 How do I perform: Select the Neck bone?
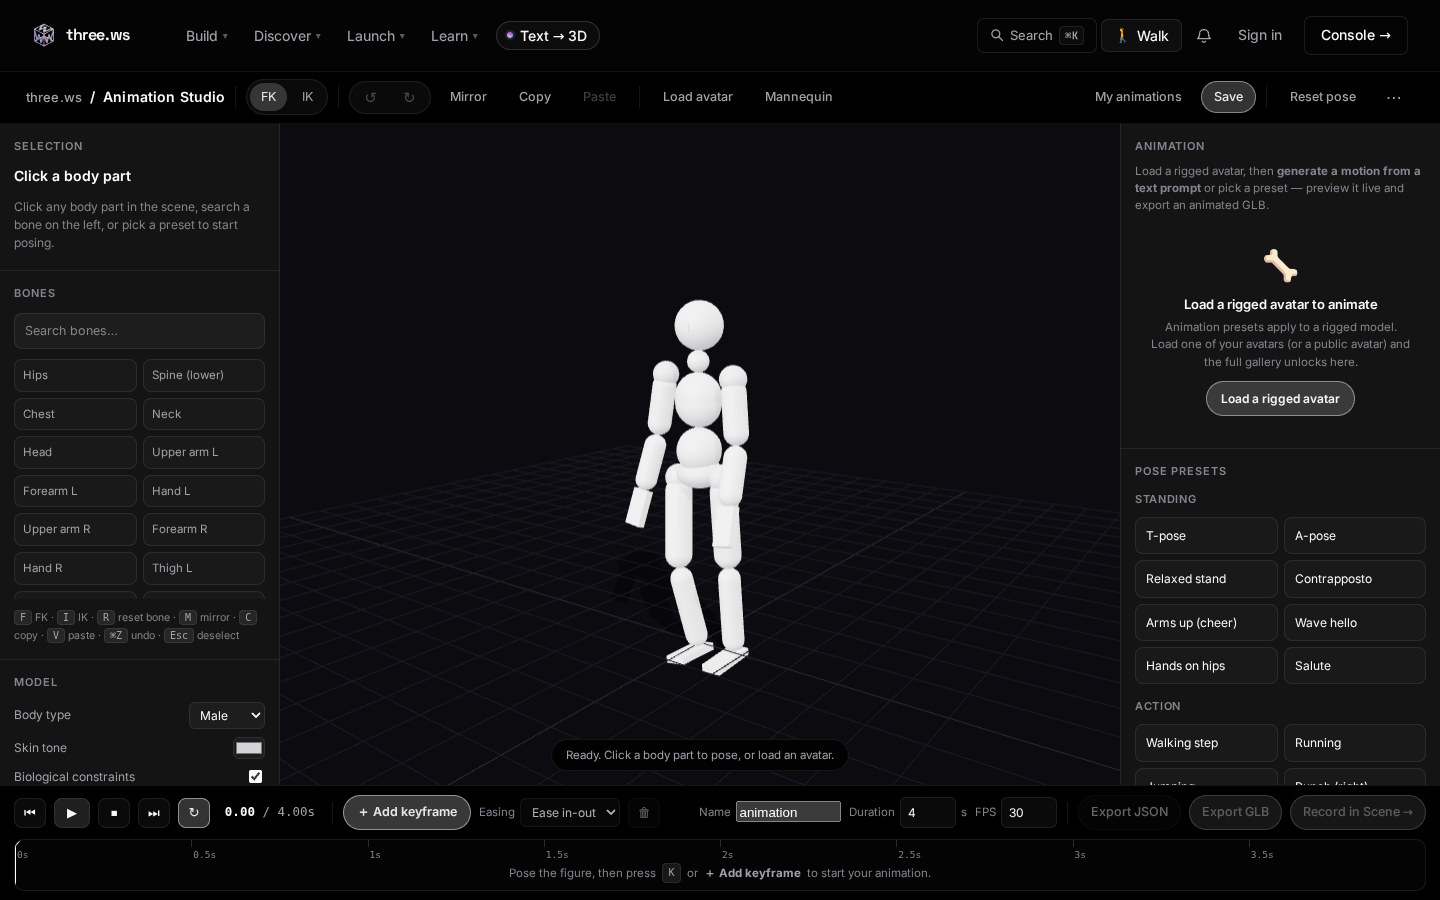tap(204, 414)
